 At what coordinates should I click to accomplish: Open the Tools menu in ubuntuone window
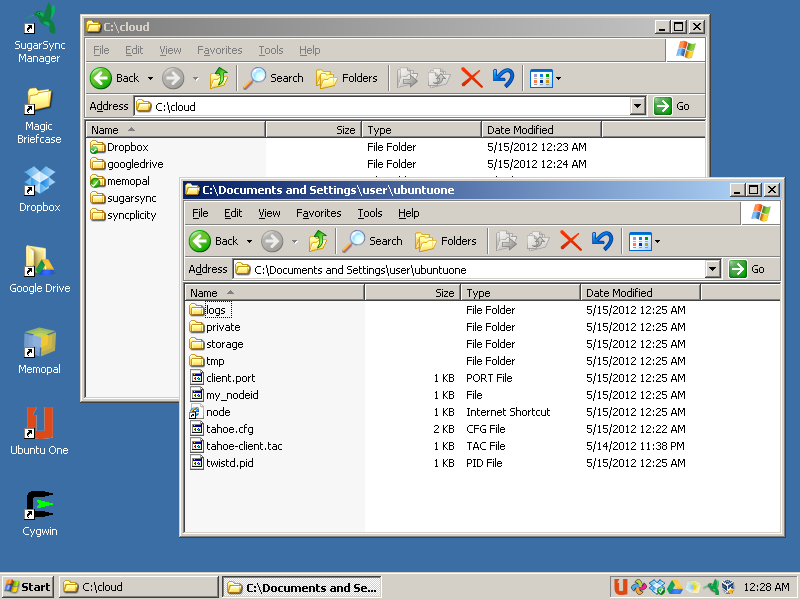pos(370,213)
